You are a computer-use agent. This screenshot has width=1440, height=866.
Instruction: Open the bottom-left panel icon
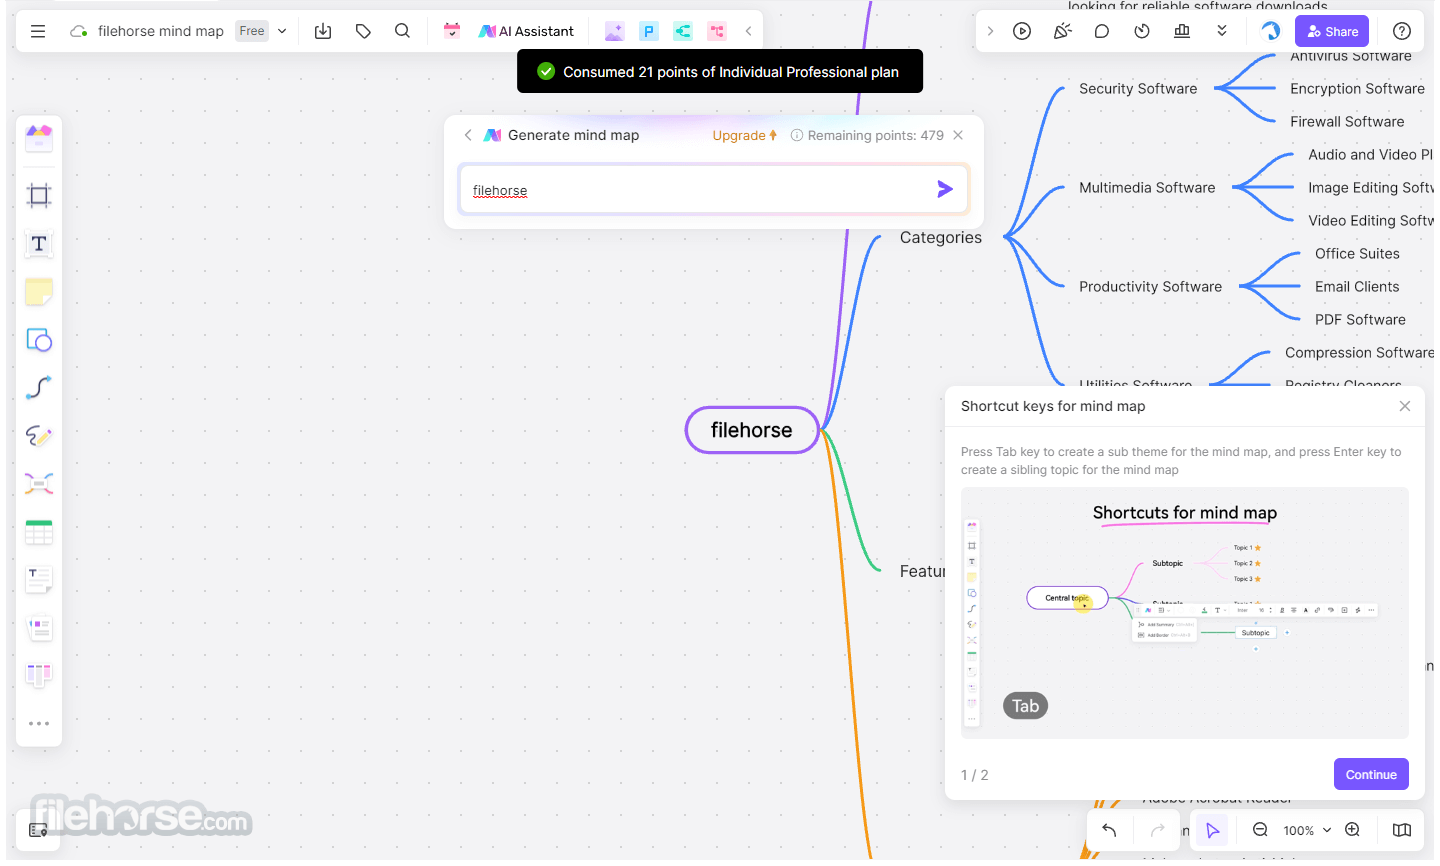(x=38, y=830)
